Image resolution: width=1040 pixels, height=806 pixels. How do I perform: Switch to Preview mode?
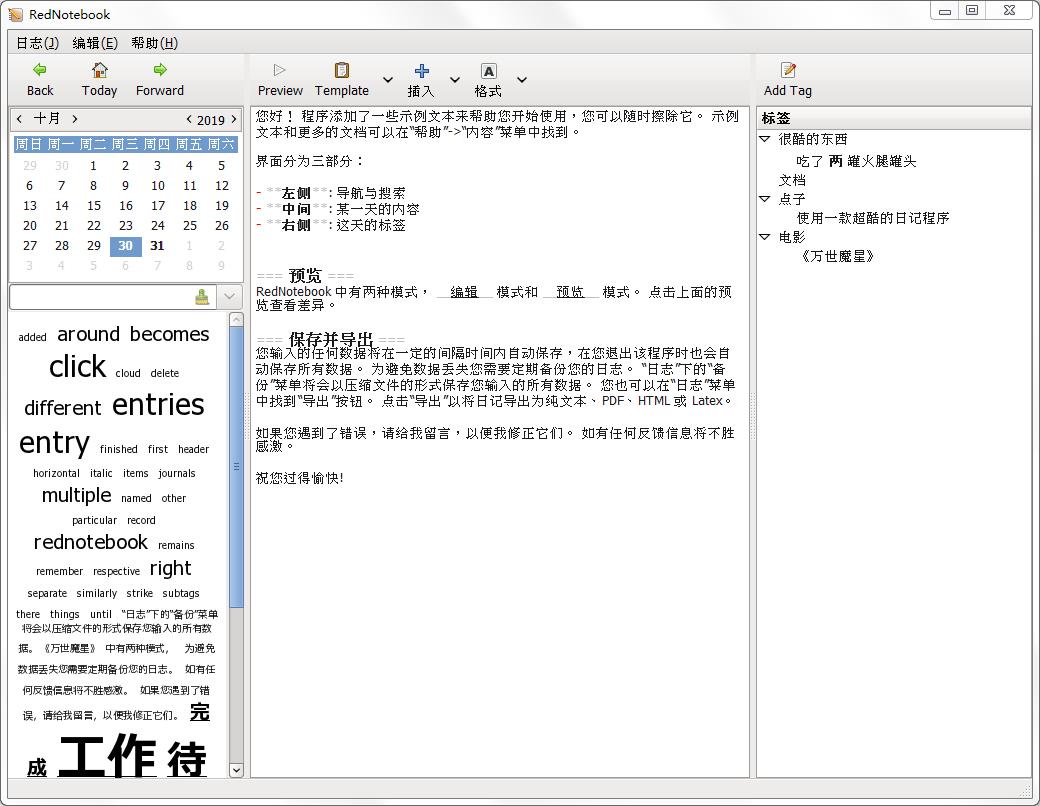tap(280, 70)
